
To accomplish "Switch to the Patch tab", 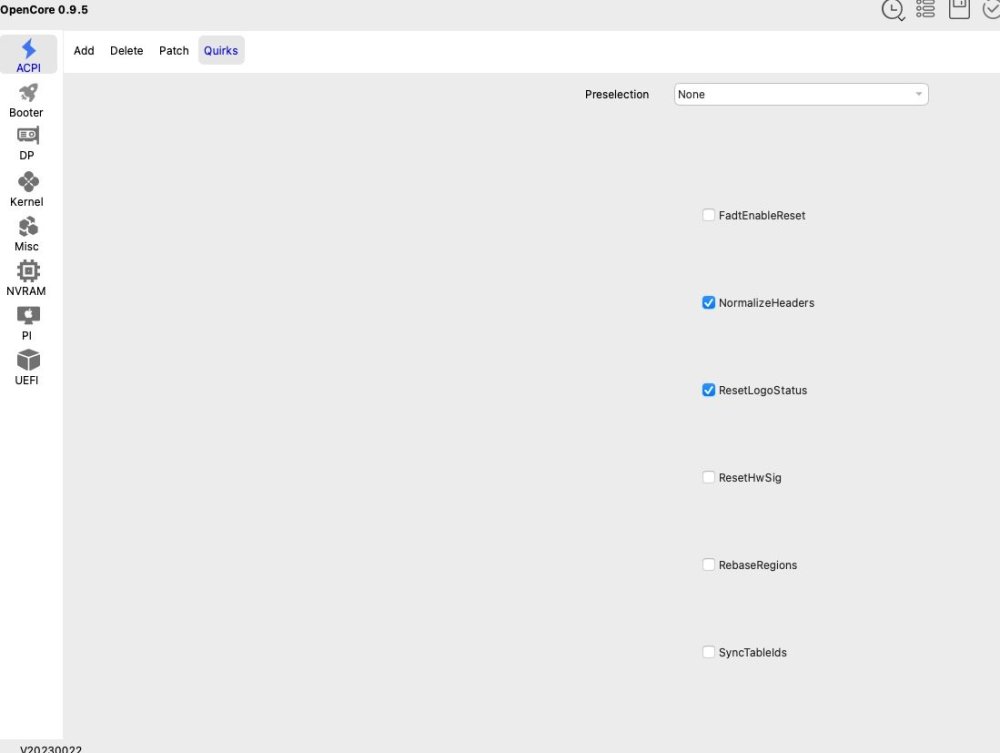I will 173,50.
